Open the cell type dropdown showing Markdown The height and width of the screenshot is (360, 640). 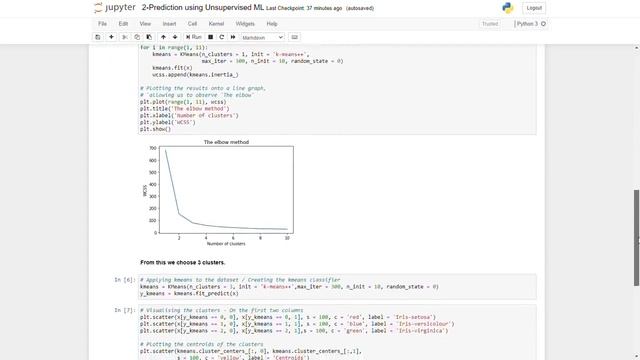(262, 38)
